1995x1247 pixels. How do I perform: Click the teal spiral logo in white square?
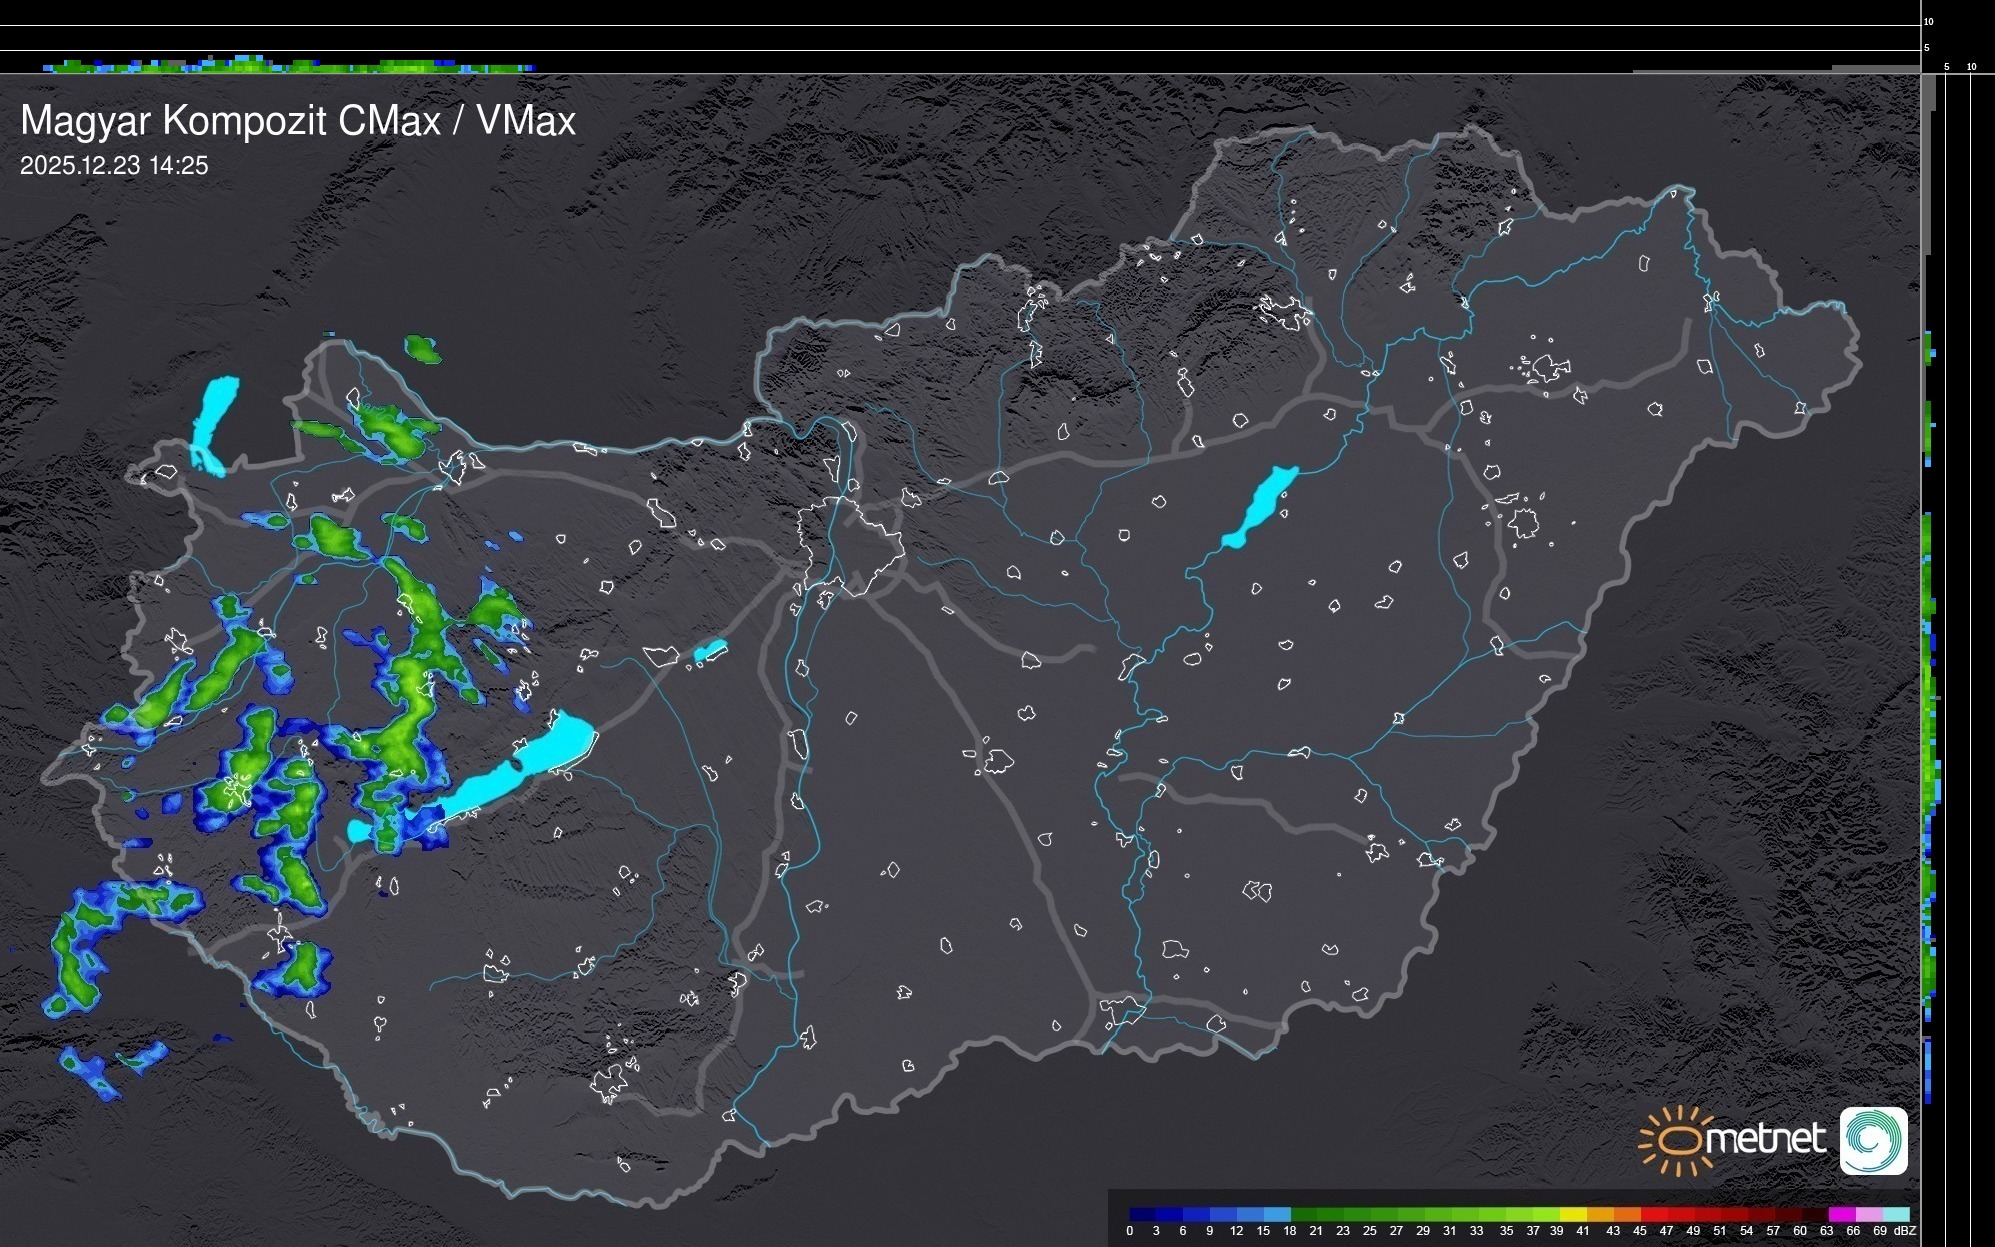point(1873,1141)
